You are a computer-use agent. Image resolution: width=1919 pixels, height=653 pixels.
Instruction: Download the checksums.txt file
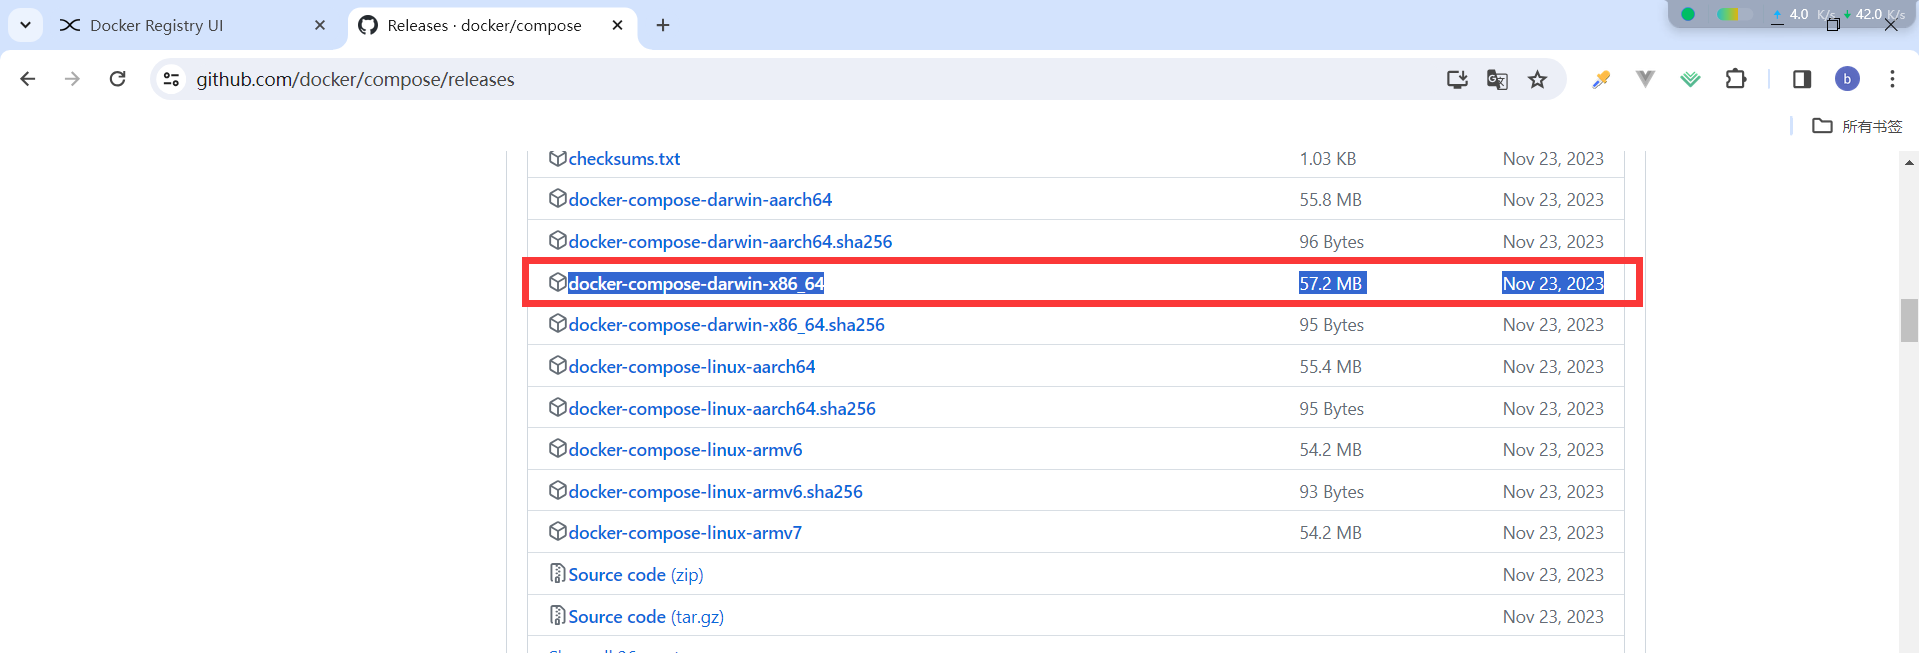(x=624, y=159)
